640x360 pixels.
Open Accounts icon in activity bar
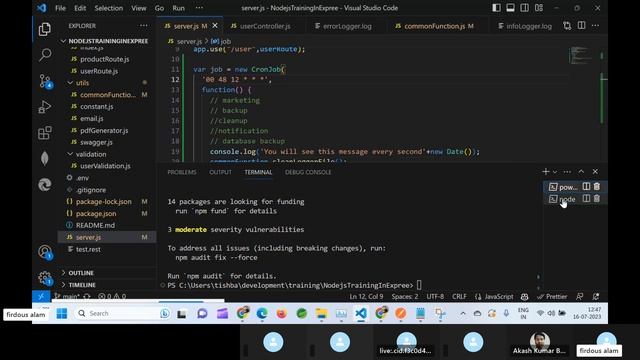pos(44,252)
